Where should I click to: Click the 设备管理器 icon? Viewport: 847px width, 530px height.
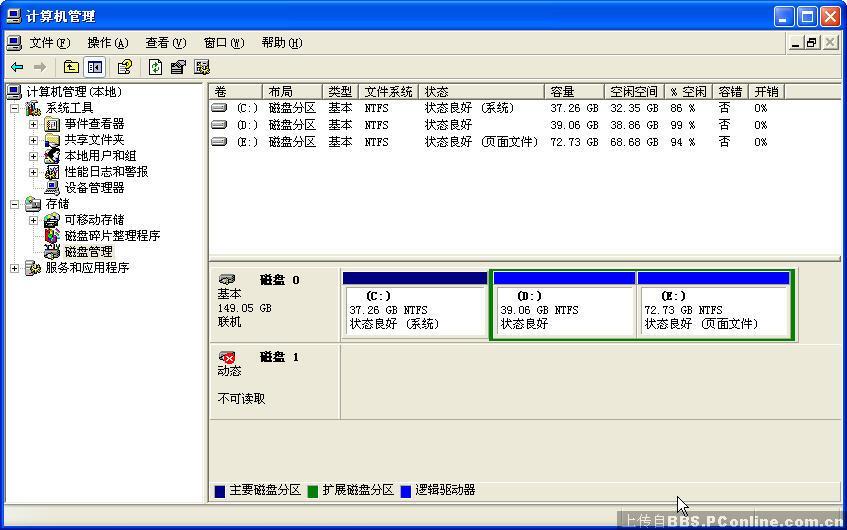52,188
